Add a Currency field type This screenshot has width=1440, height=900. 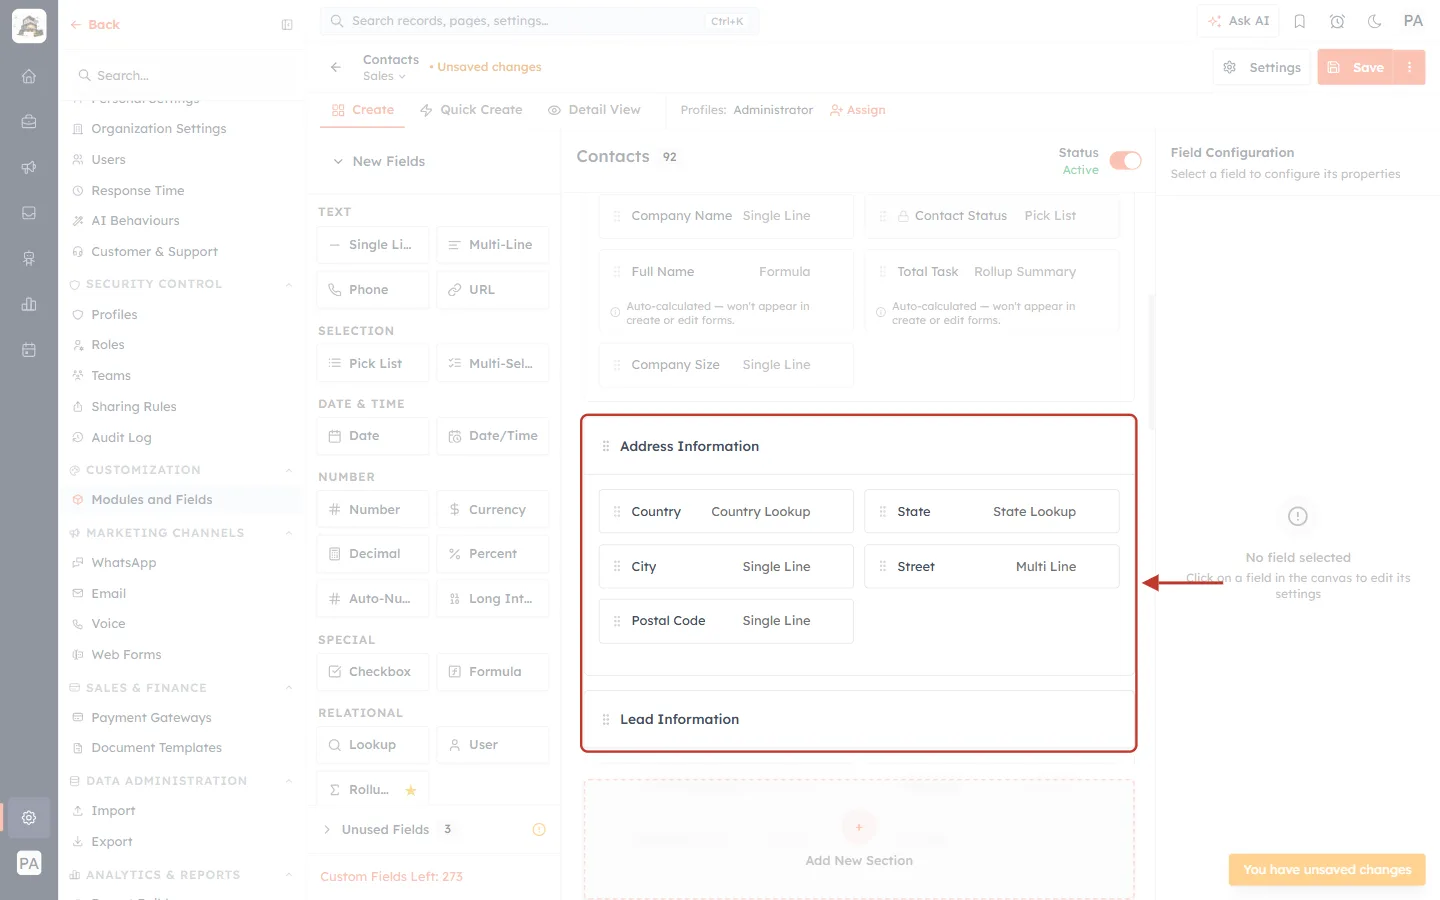point(493,509)
